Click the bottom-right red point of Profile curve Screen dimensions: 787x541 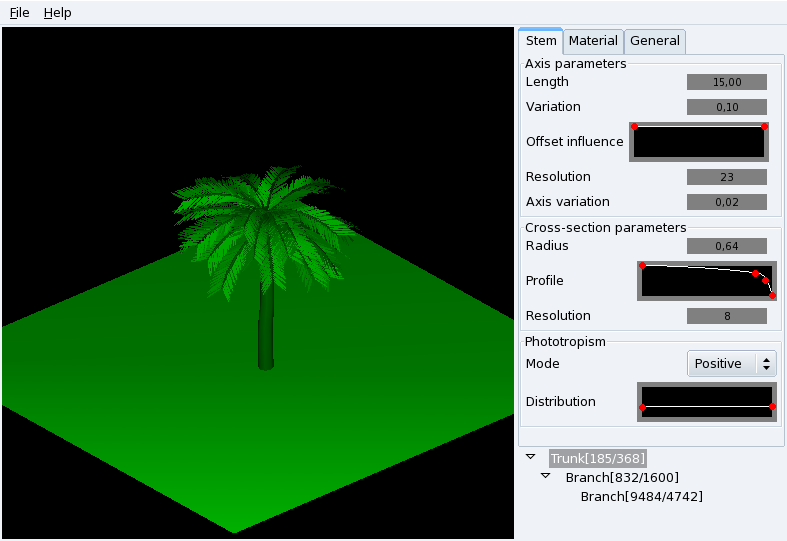772,296
